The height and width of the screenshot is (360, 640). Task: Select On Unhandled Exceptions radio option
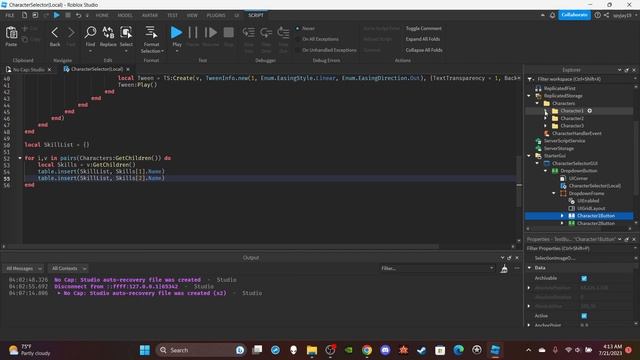pyautogui.click(x=298, y=50)
